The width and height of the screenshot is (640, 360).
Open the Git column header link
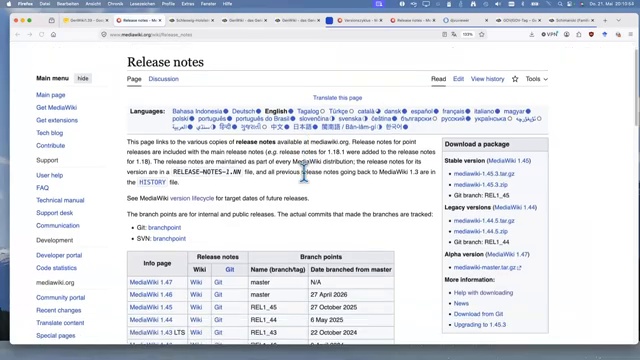pos(230,270)
